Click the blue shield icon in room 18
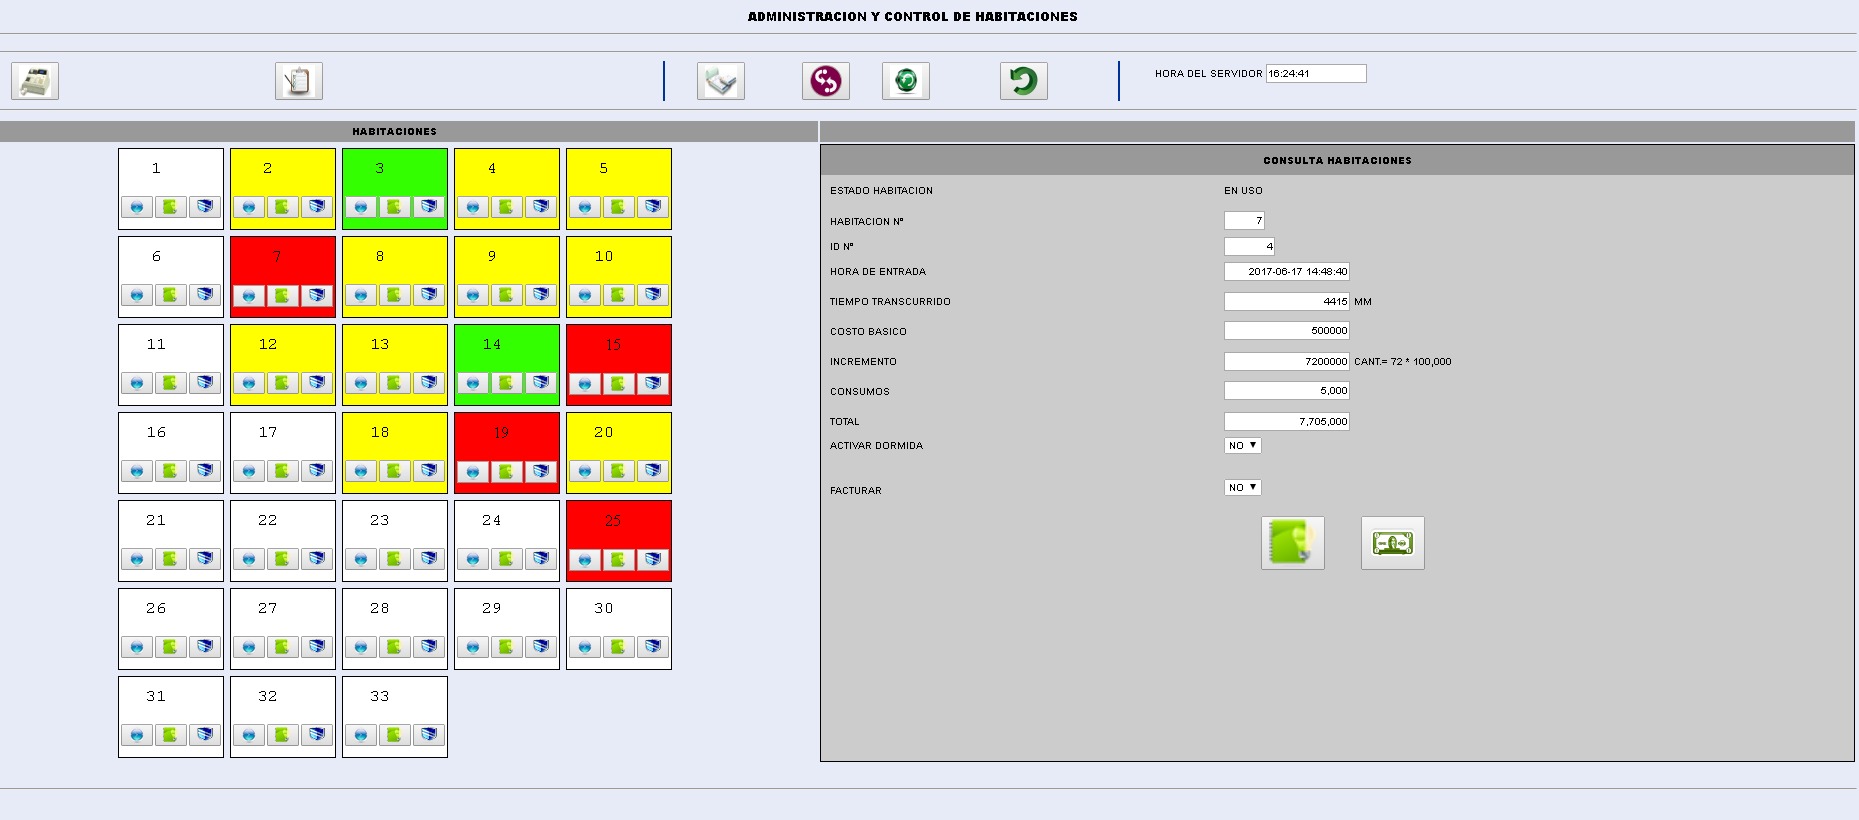This screenshot has height=820, width=1859. pyautogui.click(x=429, y=471)
